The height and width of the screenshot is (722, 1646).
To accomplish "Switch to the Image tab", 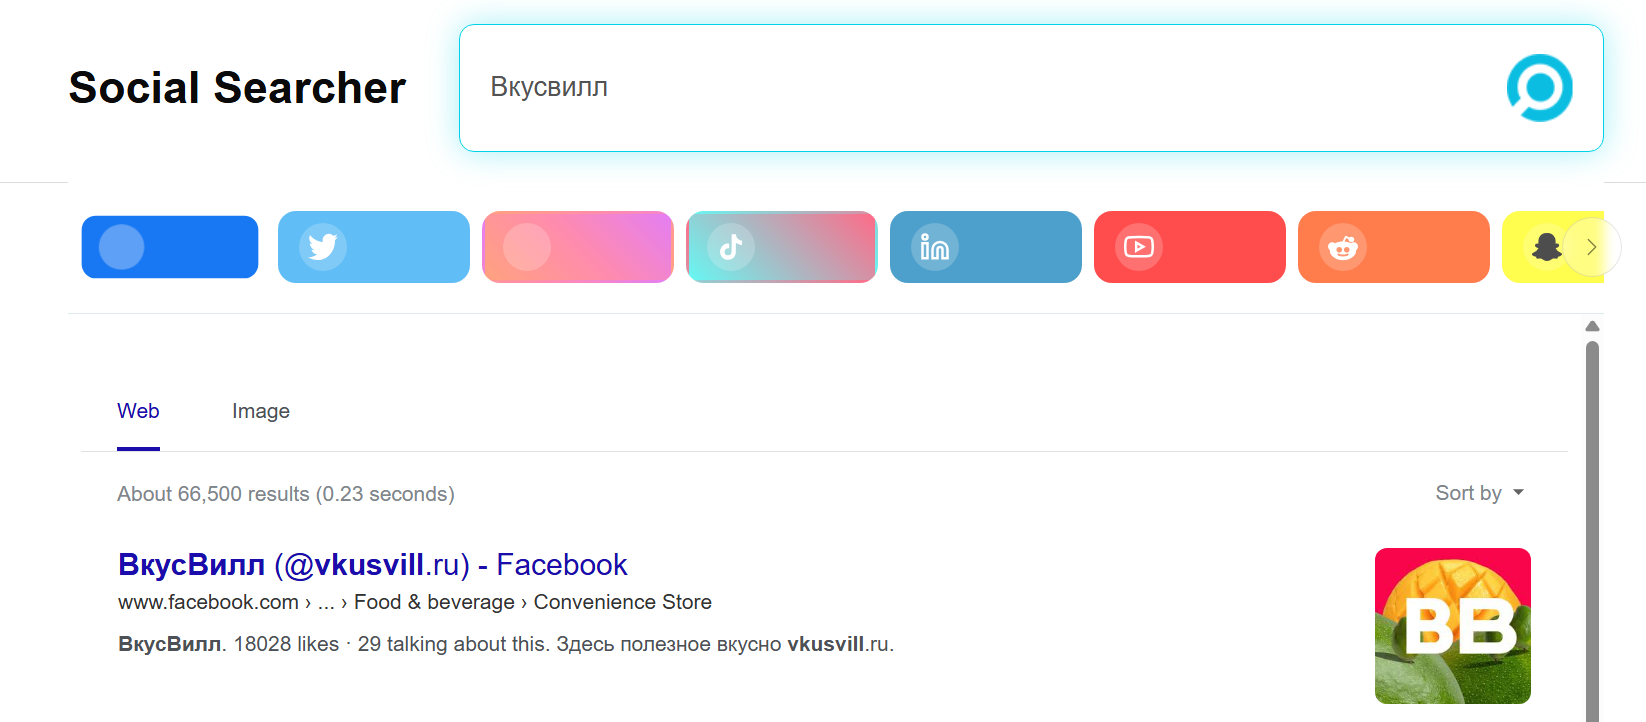I will click(x=261, y=411).
